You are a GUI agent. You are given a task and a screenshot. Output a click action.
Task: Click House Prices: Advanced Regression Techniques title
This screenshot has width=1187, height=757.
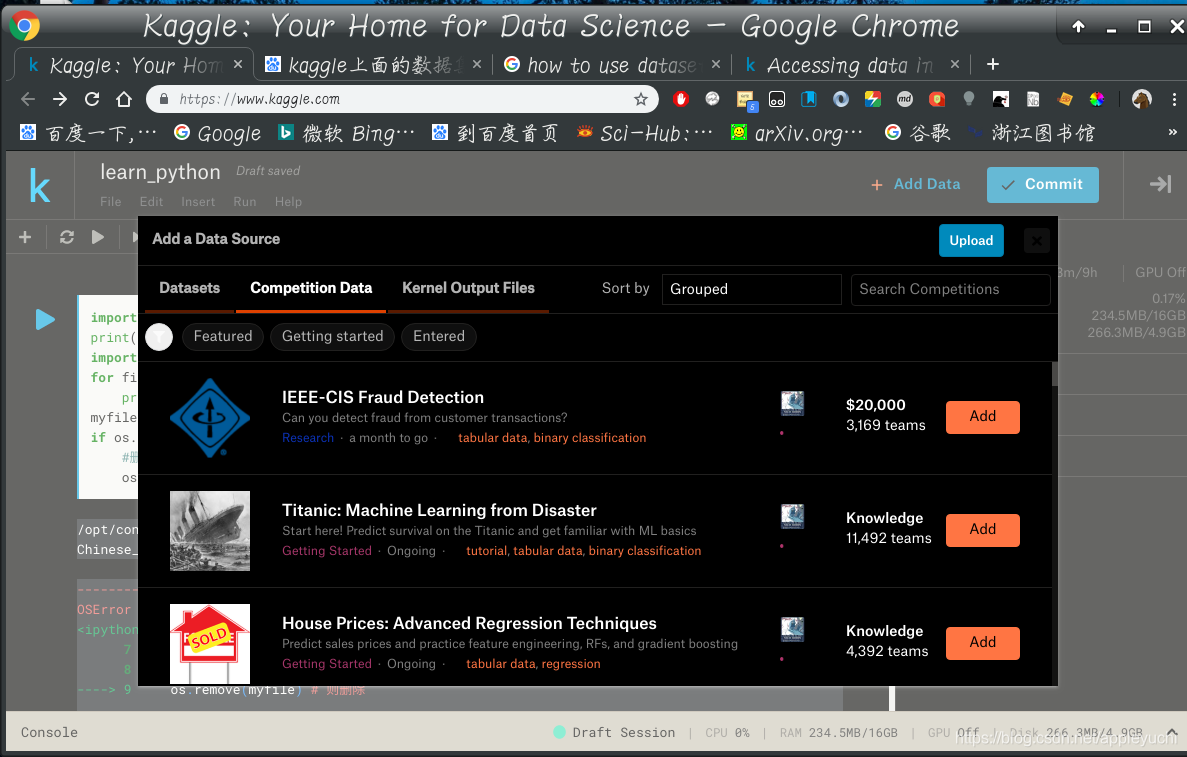pos(469,623)
